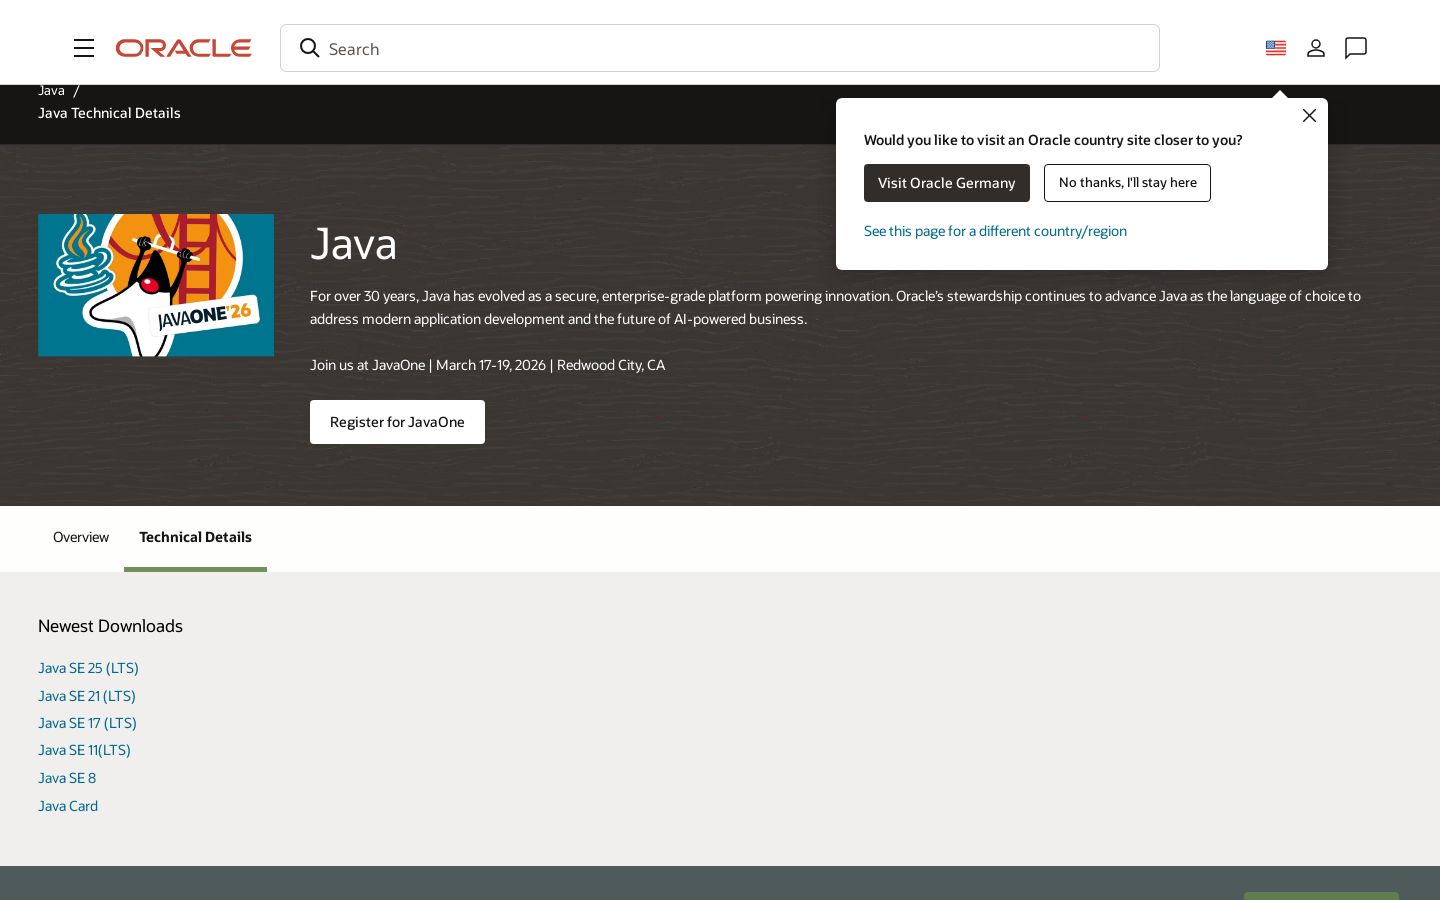Open the hamburger navigation menu
1440x900 pixels.
84,48
